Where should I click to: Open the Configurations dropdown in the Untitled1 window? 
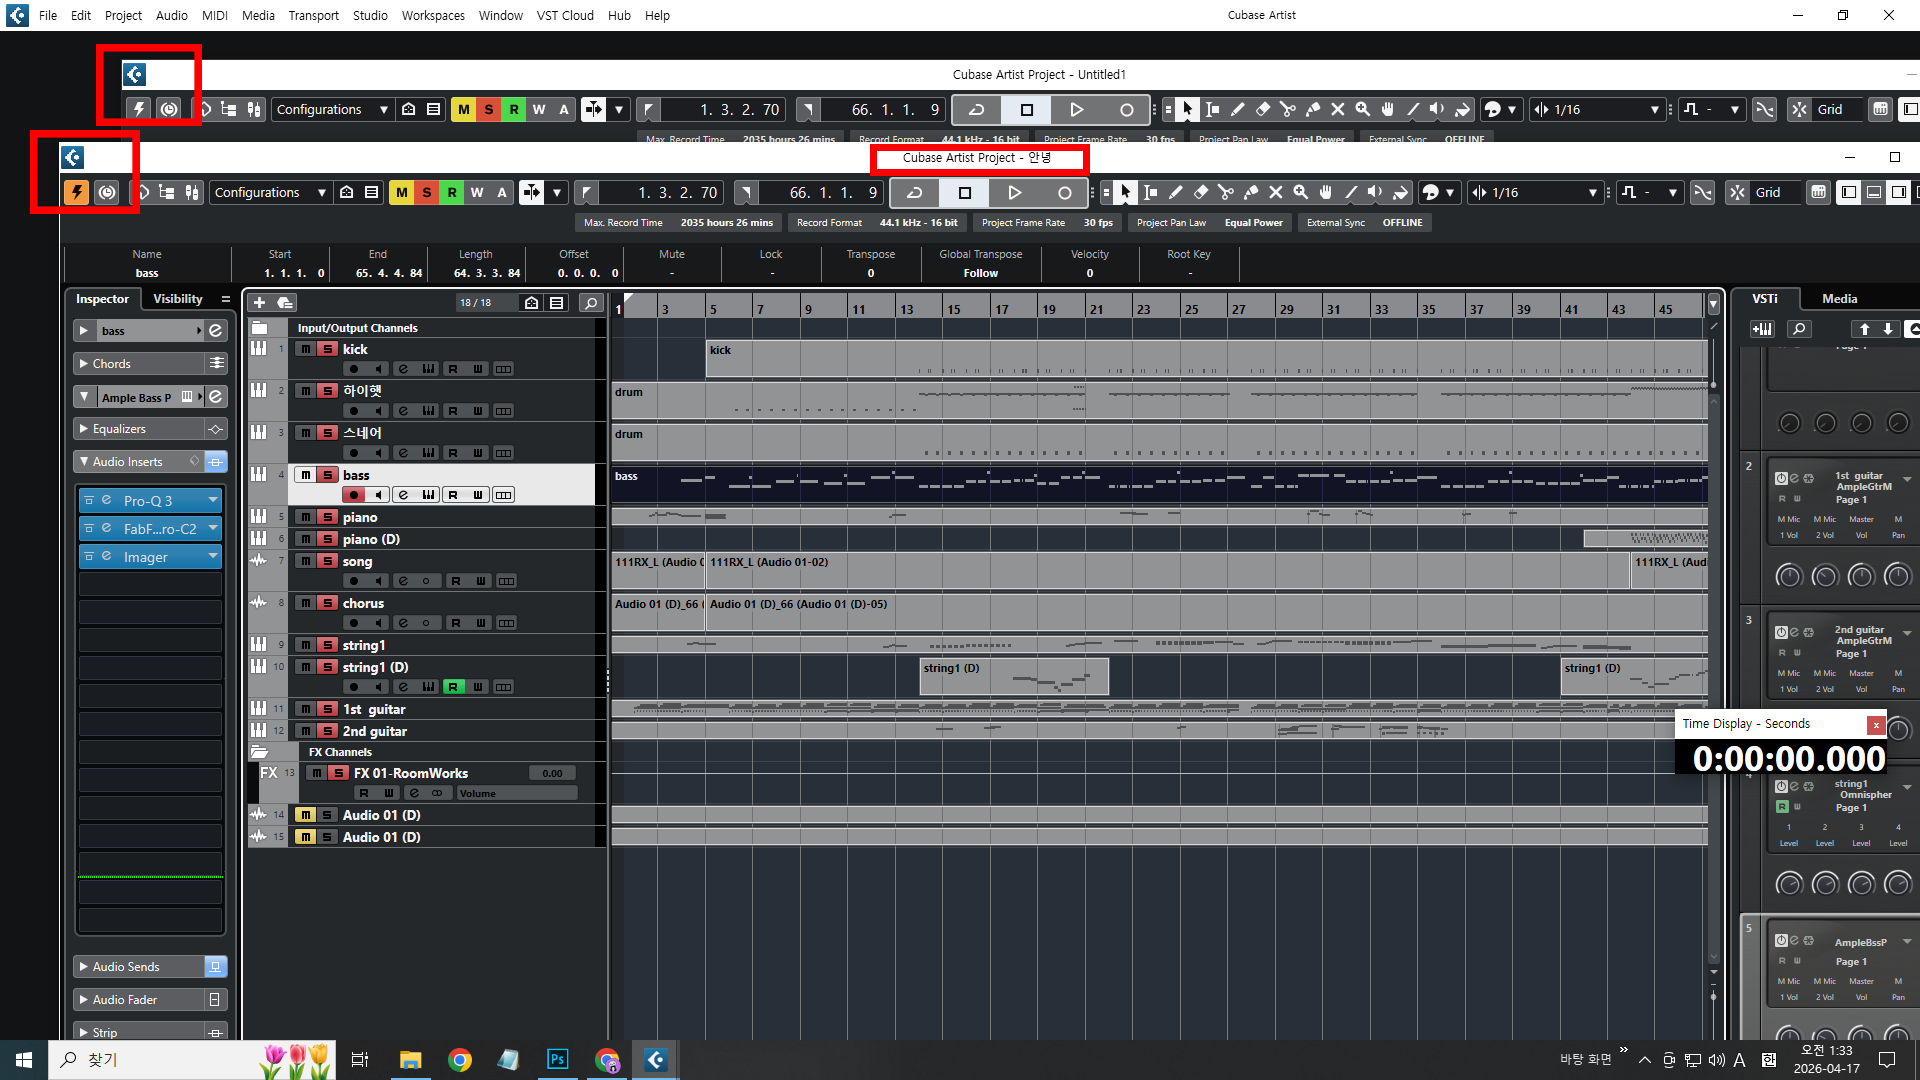click(333, 110)
